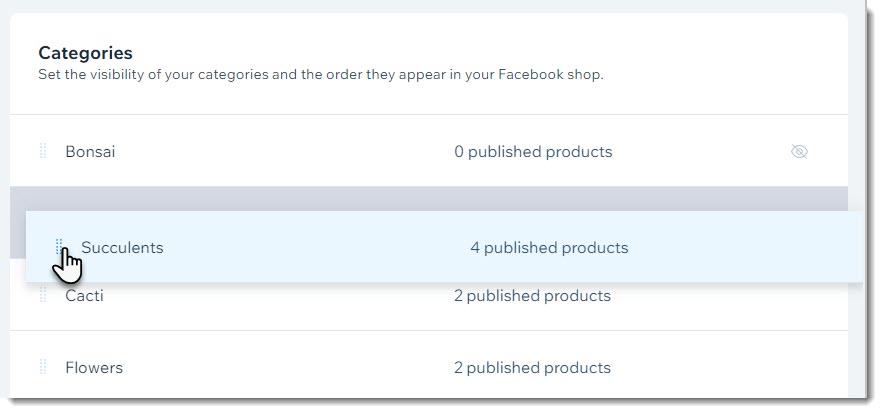Click the drag handle beside Bonsai
This screenshot has width=882, height=413.
pos(43,151)
